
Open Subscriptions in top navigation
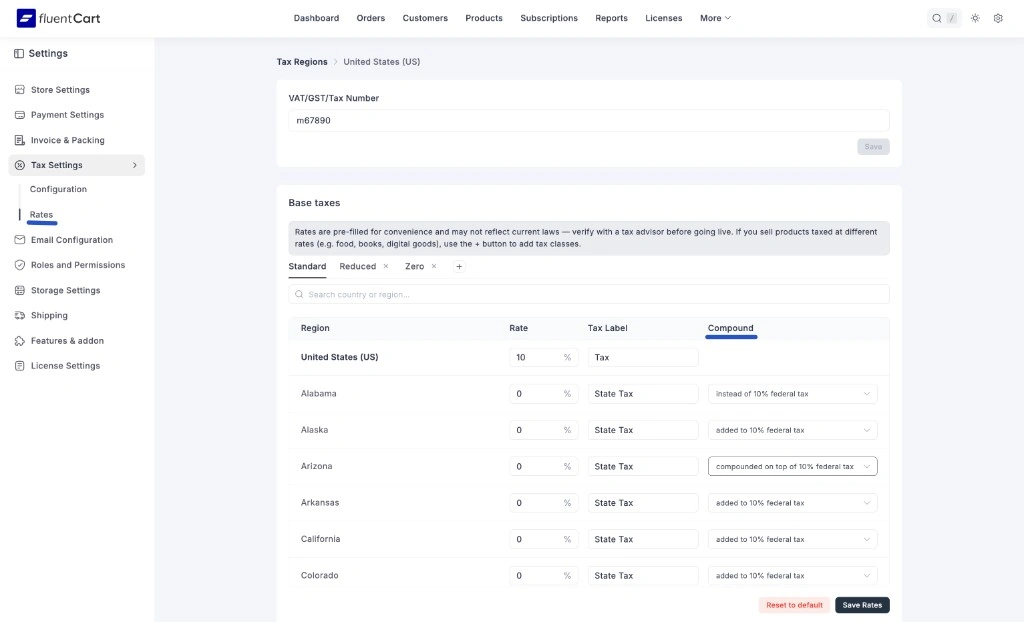pyautogui.click(x=549, y=18)
